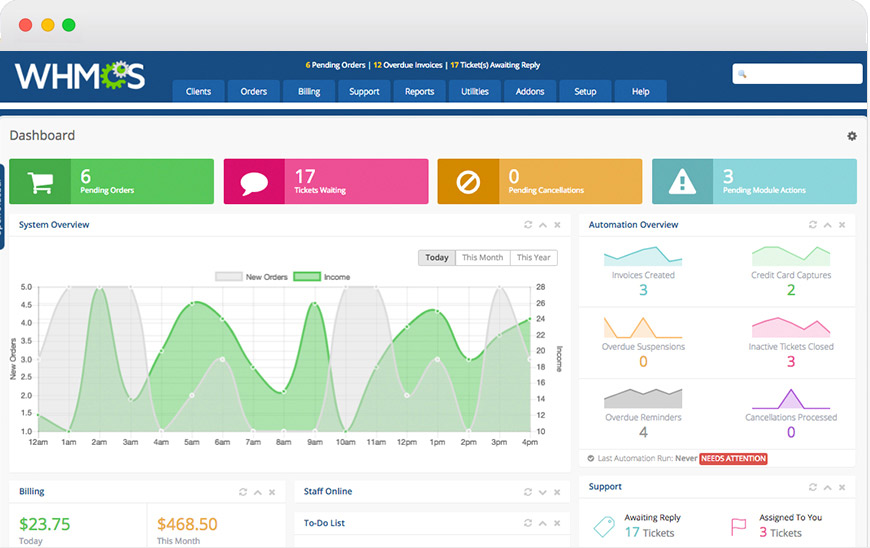Click the $468.50 This Month value
Viewport: 870px width, 548px height.
click(187, 524)
